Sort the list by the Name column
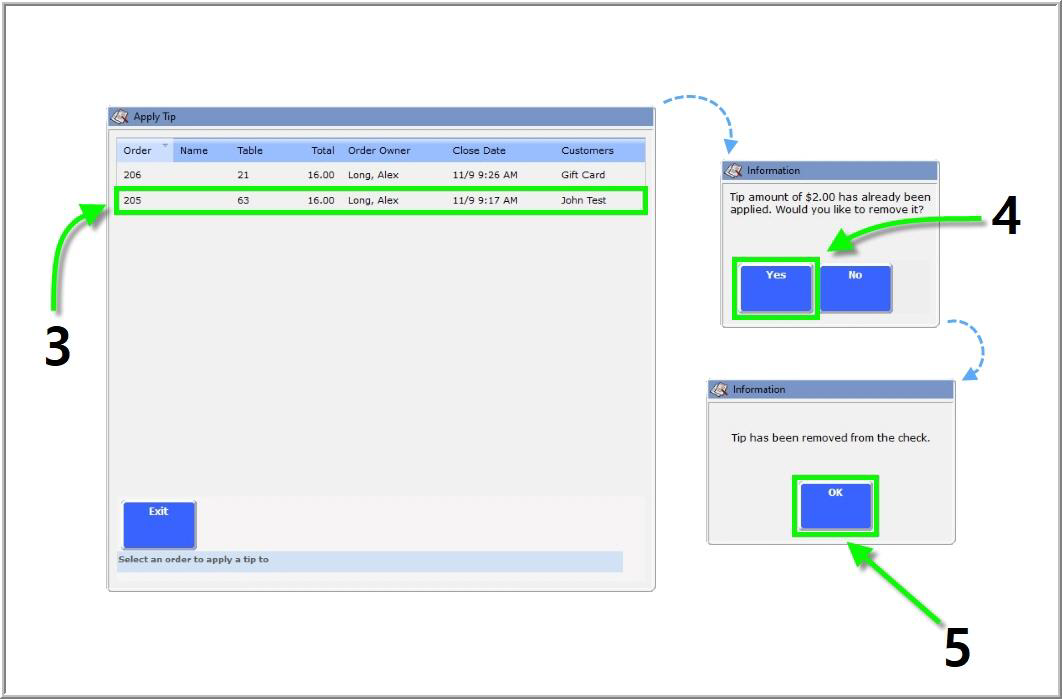The image size is (1062, 699). tap(194, 151)
